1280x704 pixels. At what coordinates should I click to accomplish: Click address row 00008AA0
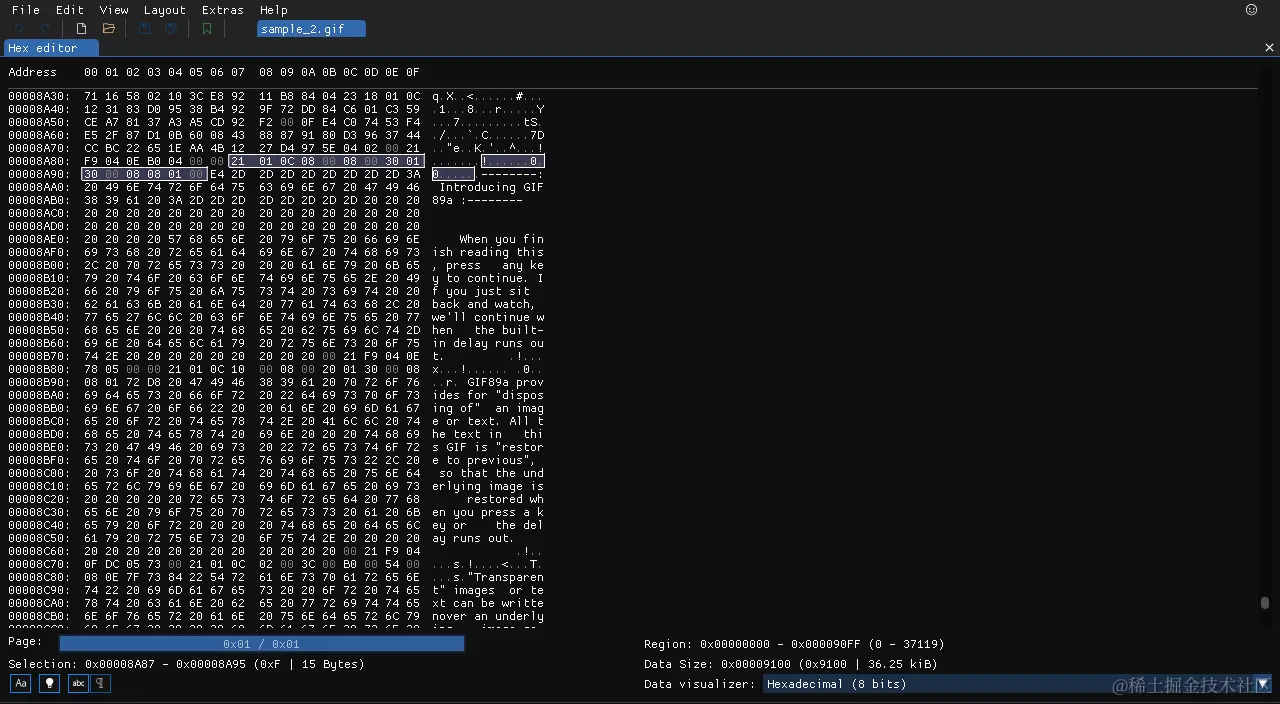(x=40, y=187)
